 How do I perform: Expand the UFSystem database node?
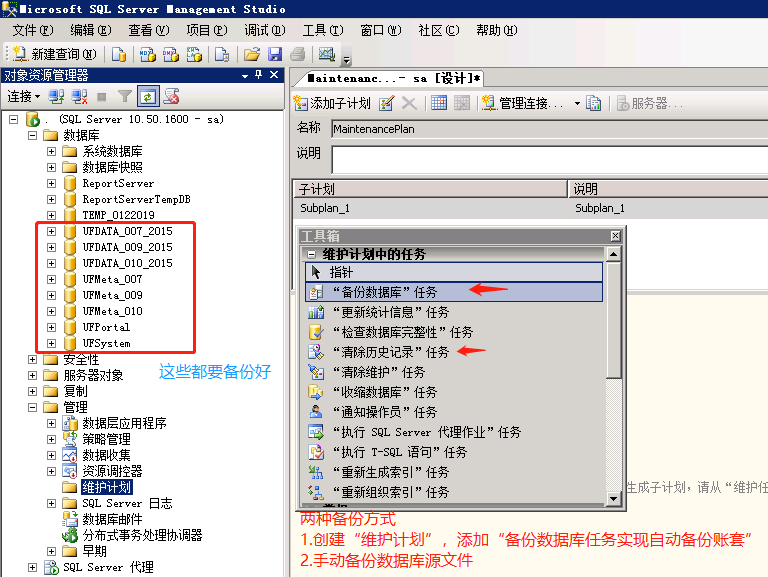(x=51, y=343)
